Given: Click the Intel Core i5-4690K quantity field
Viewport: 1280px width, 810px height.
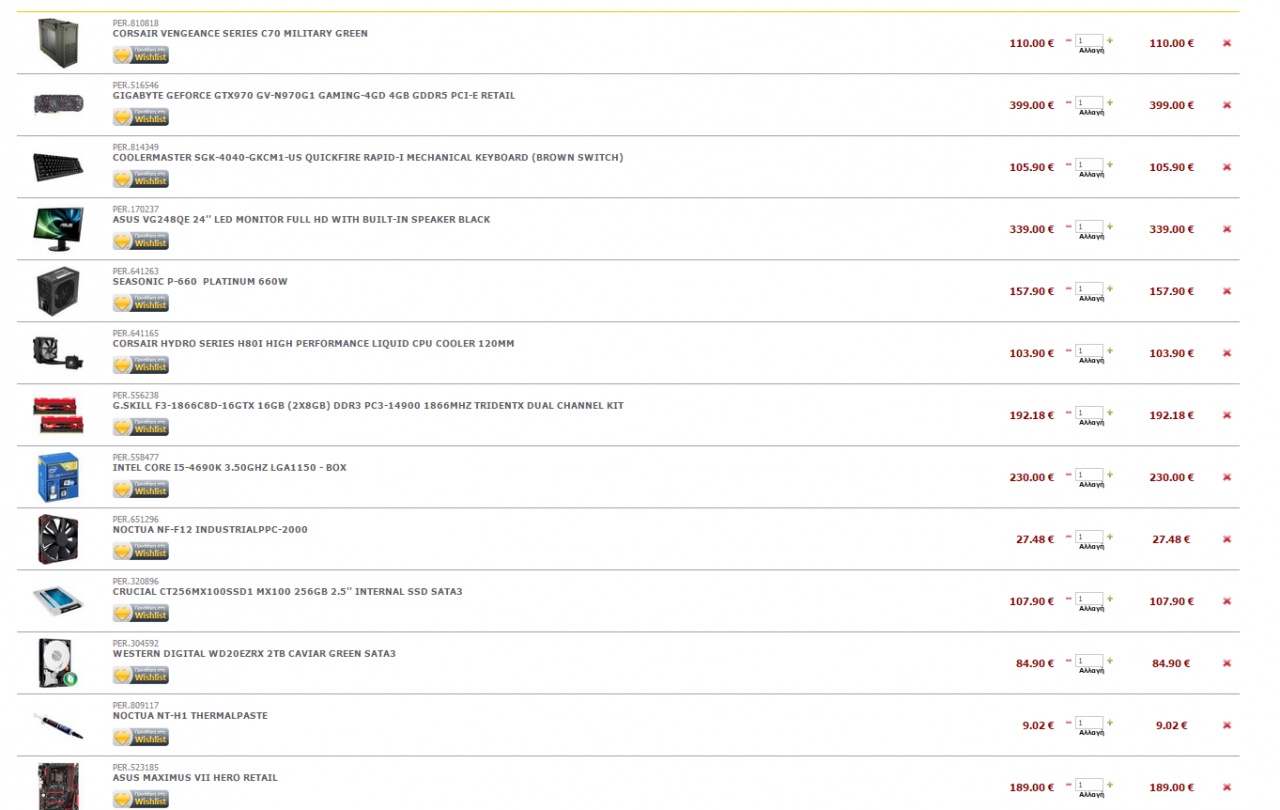Looking at the screenshot, I should (1089, 475).
